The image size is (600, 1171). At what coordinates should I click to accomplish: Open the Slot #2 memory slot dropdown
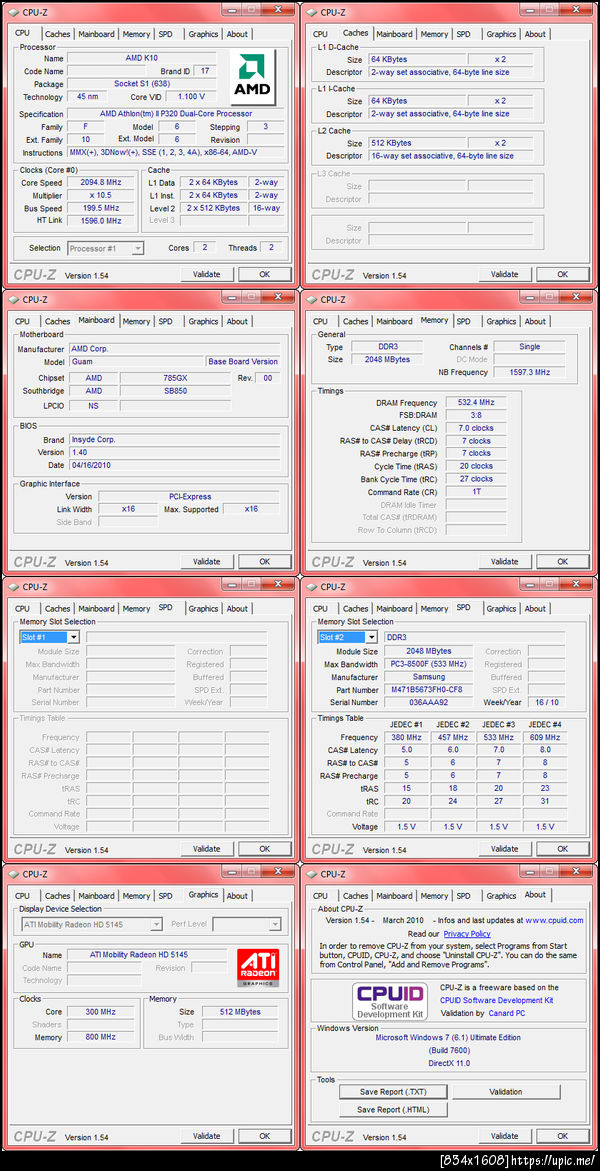tap(347, 637)
